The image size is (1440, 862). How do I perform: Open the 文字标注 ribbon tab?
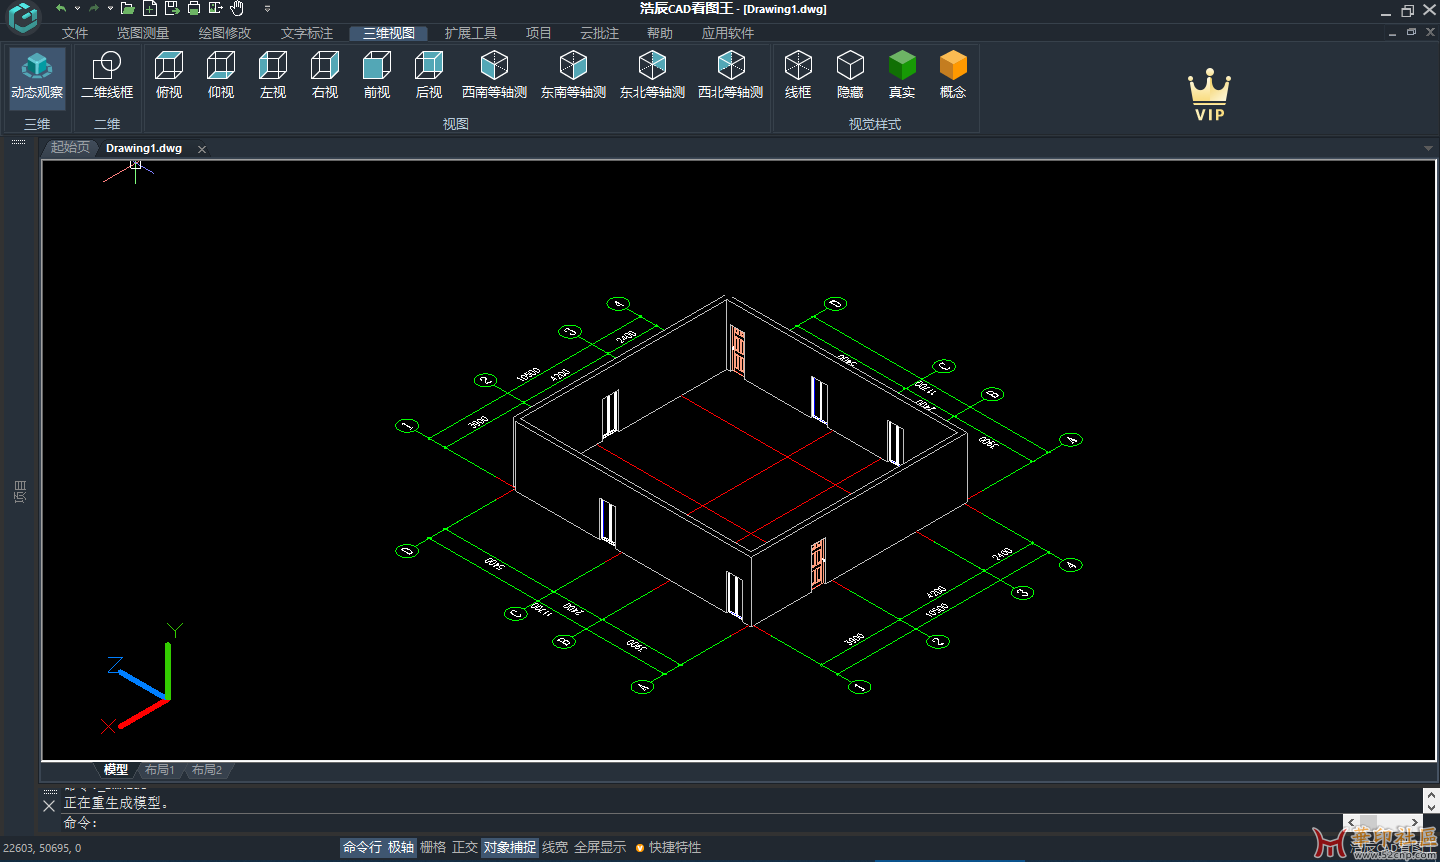pos(307,33)
